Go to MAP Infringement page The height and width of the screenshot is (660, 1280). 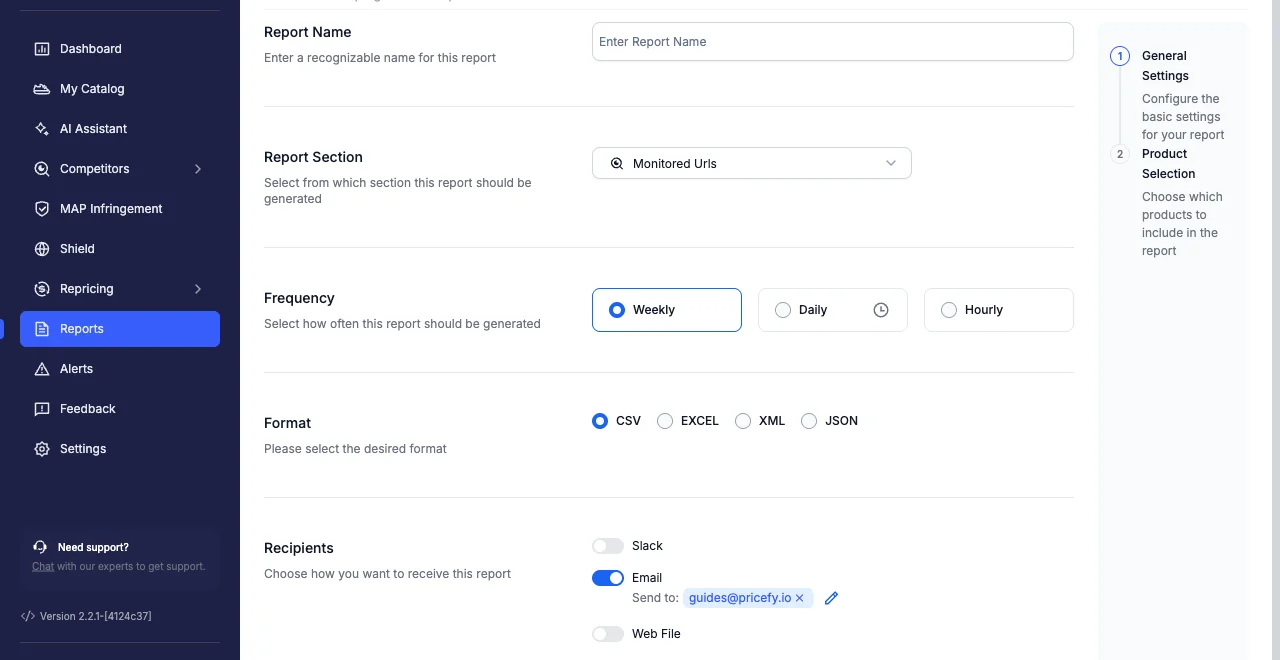[x=120, y=209]
